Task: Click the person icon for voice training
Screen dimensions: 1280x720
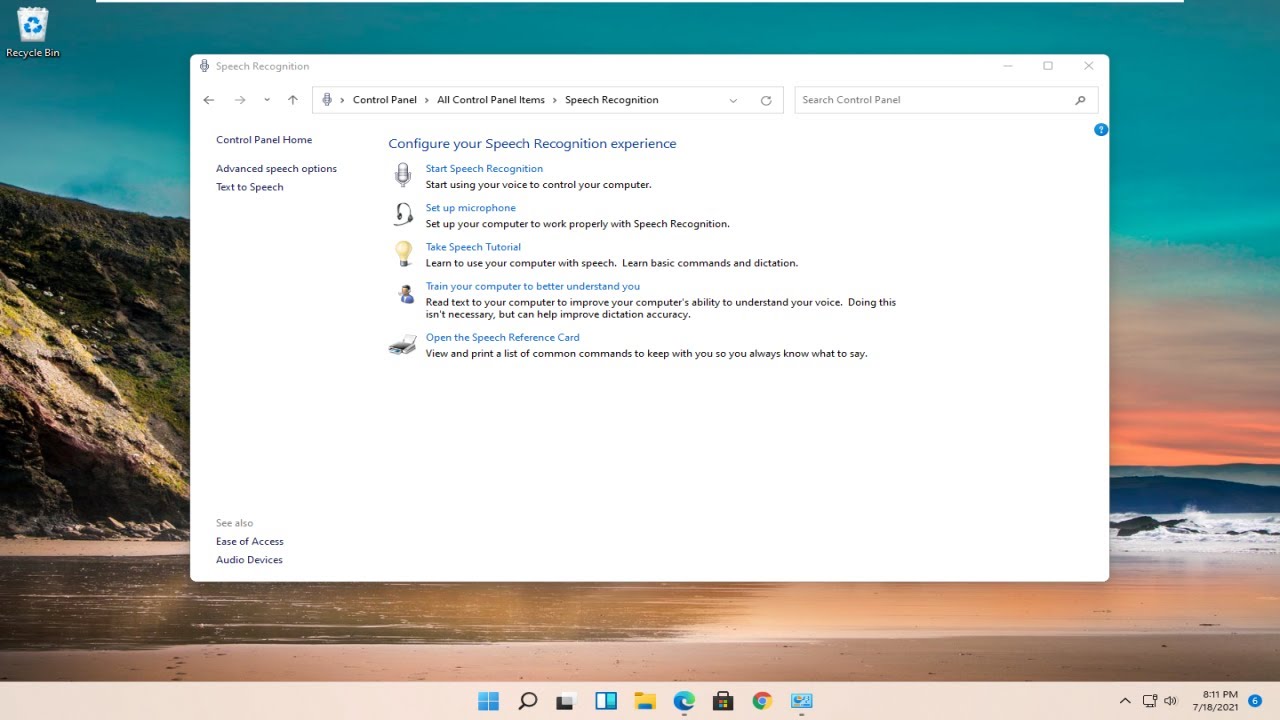Action: (405, 294)
